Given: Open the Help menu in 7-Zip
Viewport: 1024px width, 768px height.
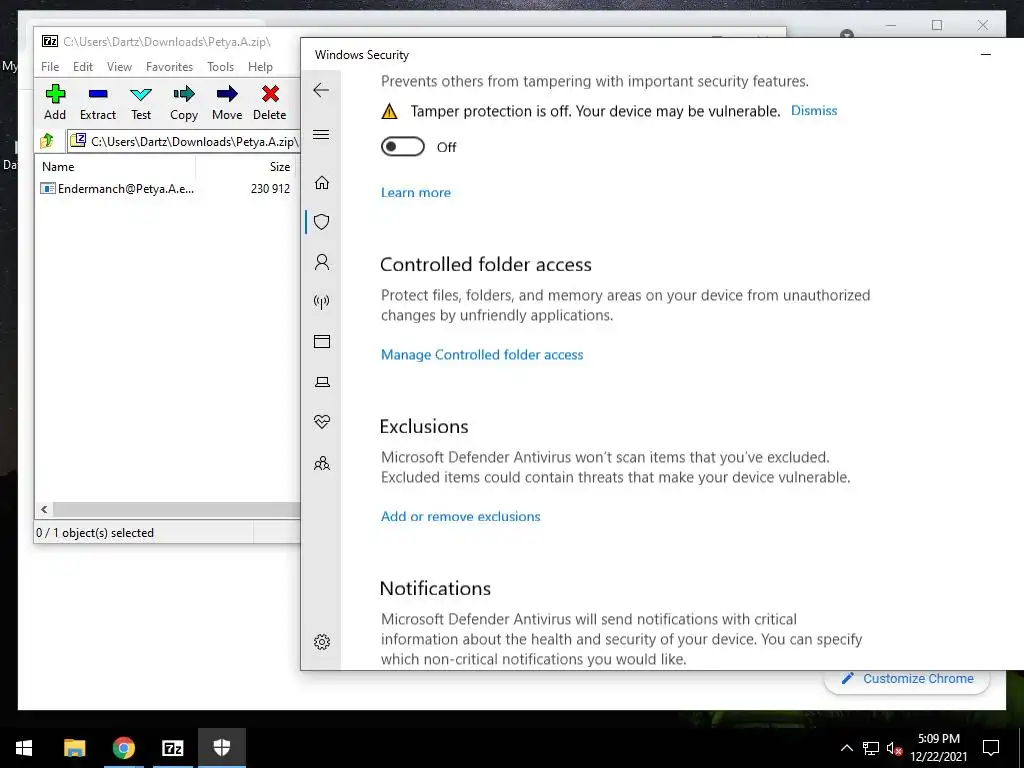Looking at the screenshot, I should coord(260,67).
